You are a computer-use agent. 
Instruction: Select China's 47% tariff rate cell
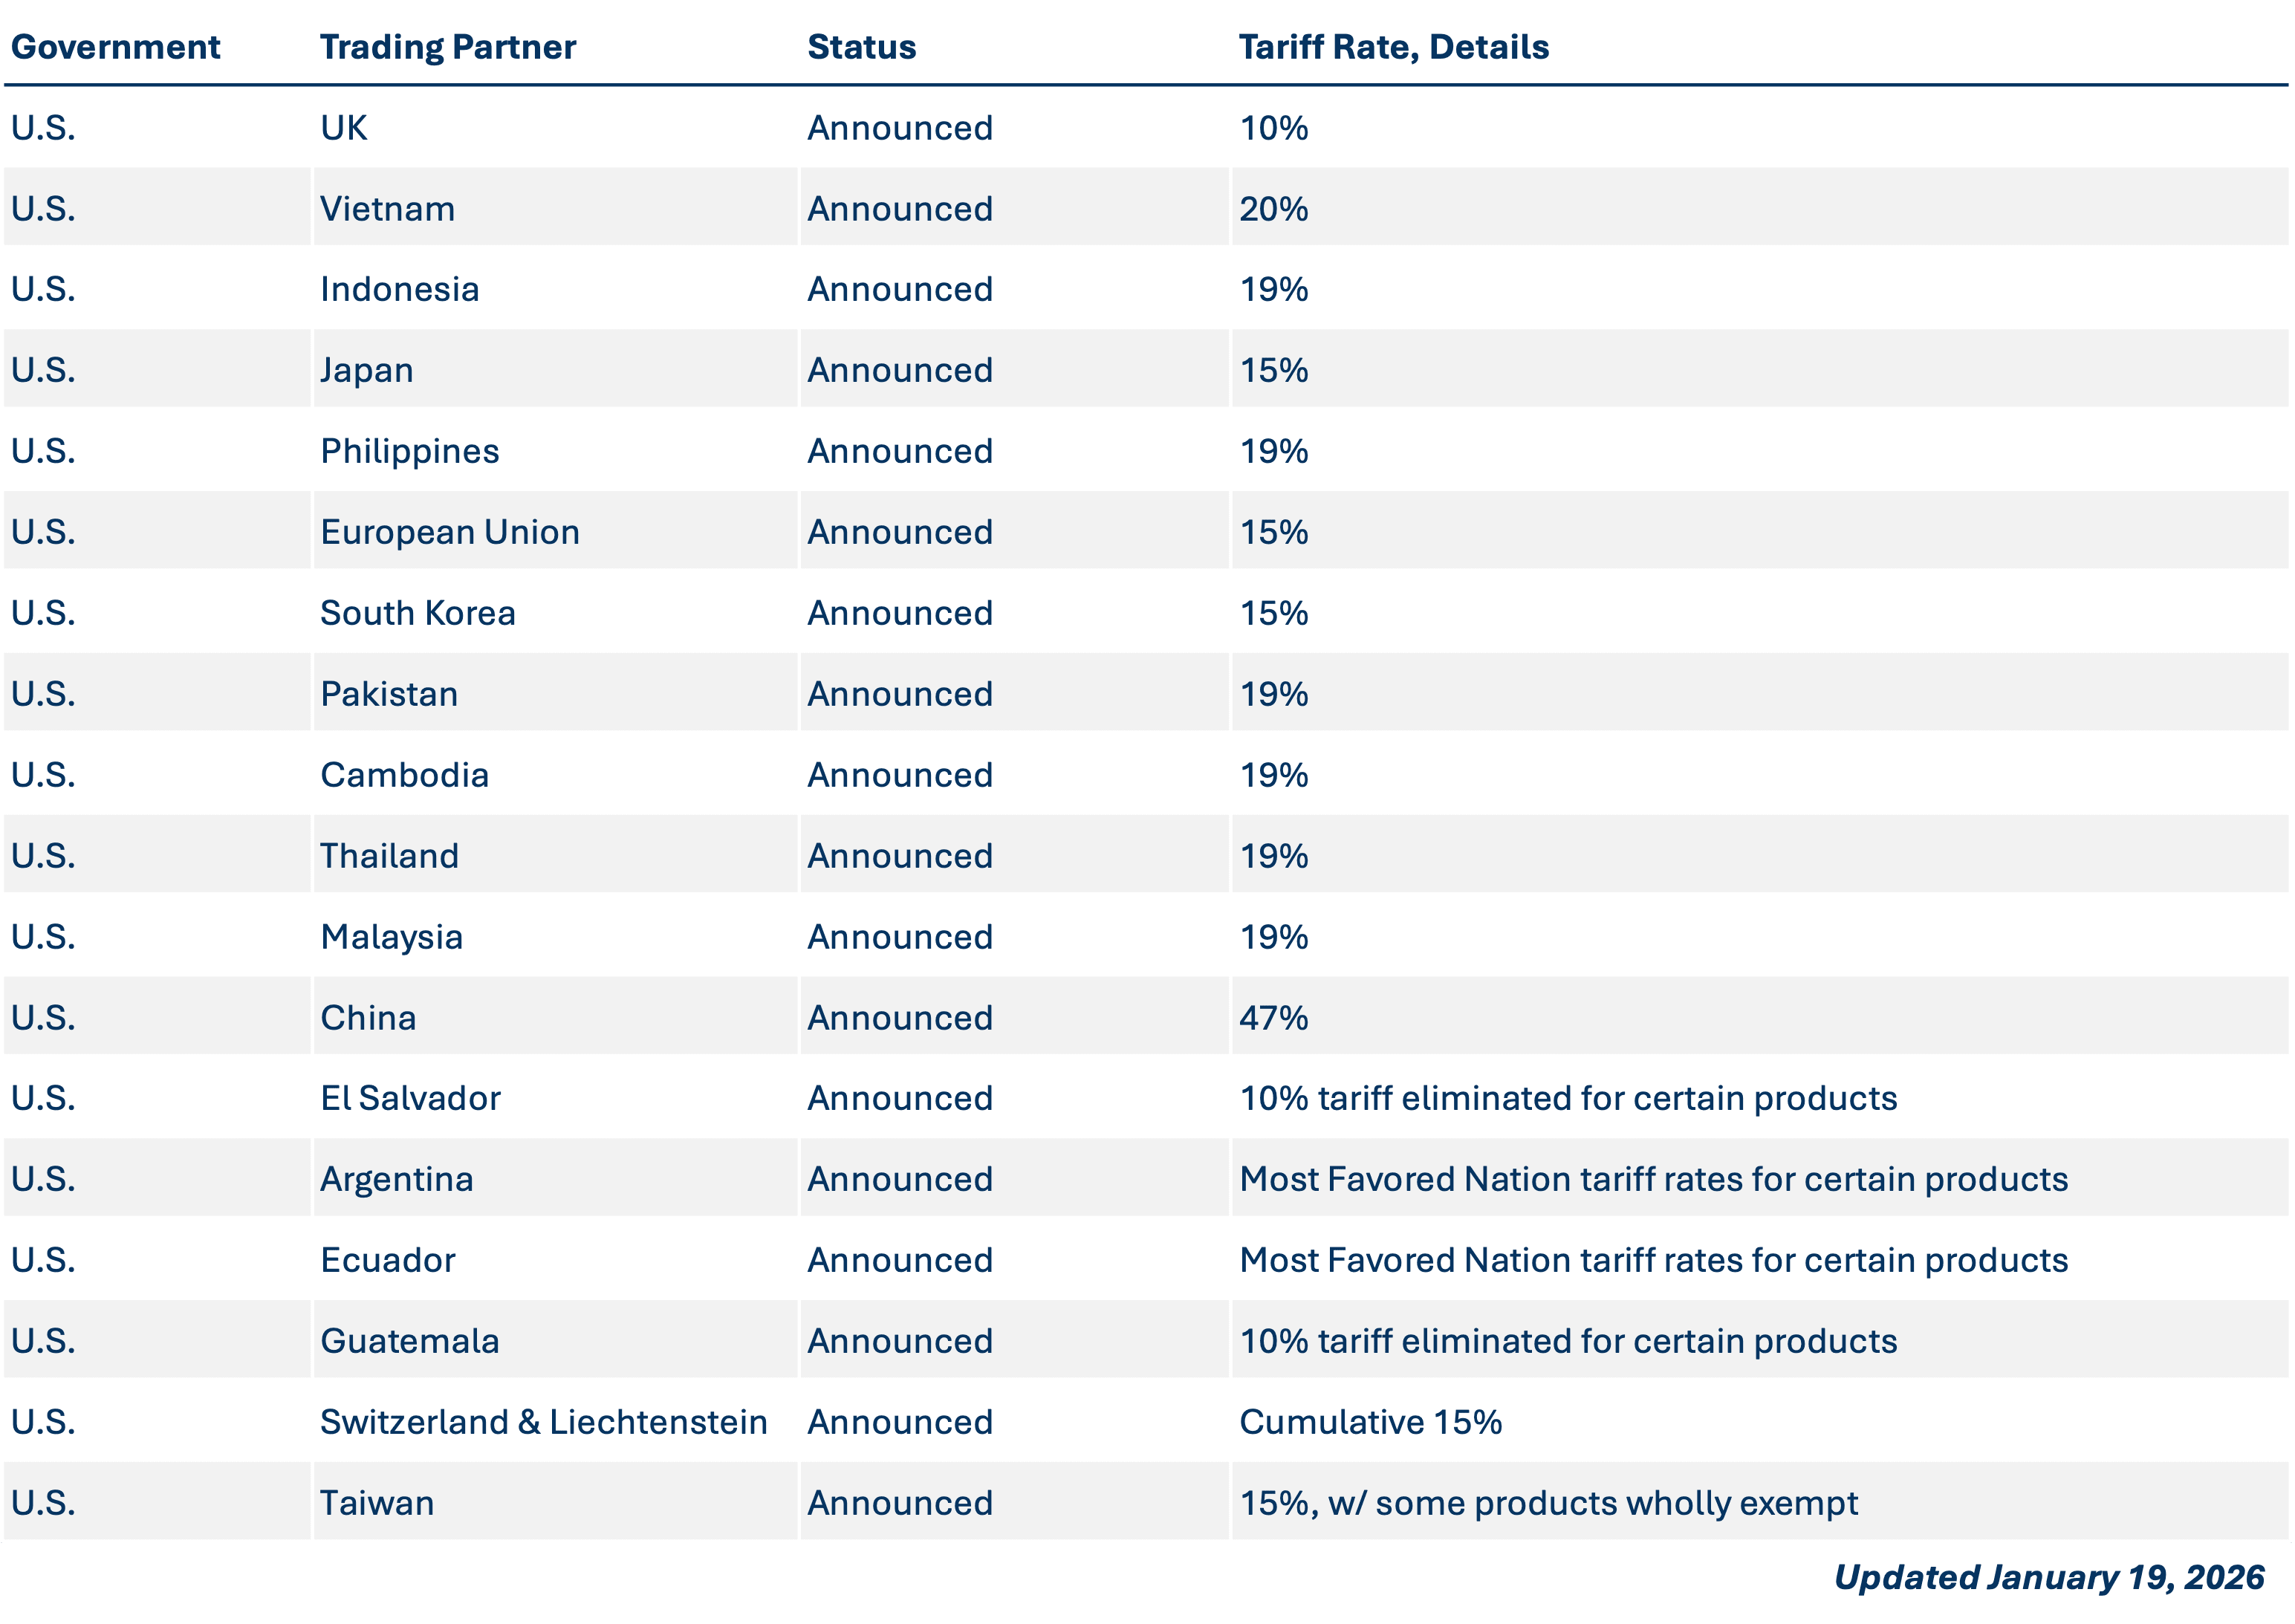1273,1018
